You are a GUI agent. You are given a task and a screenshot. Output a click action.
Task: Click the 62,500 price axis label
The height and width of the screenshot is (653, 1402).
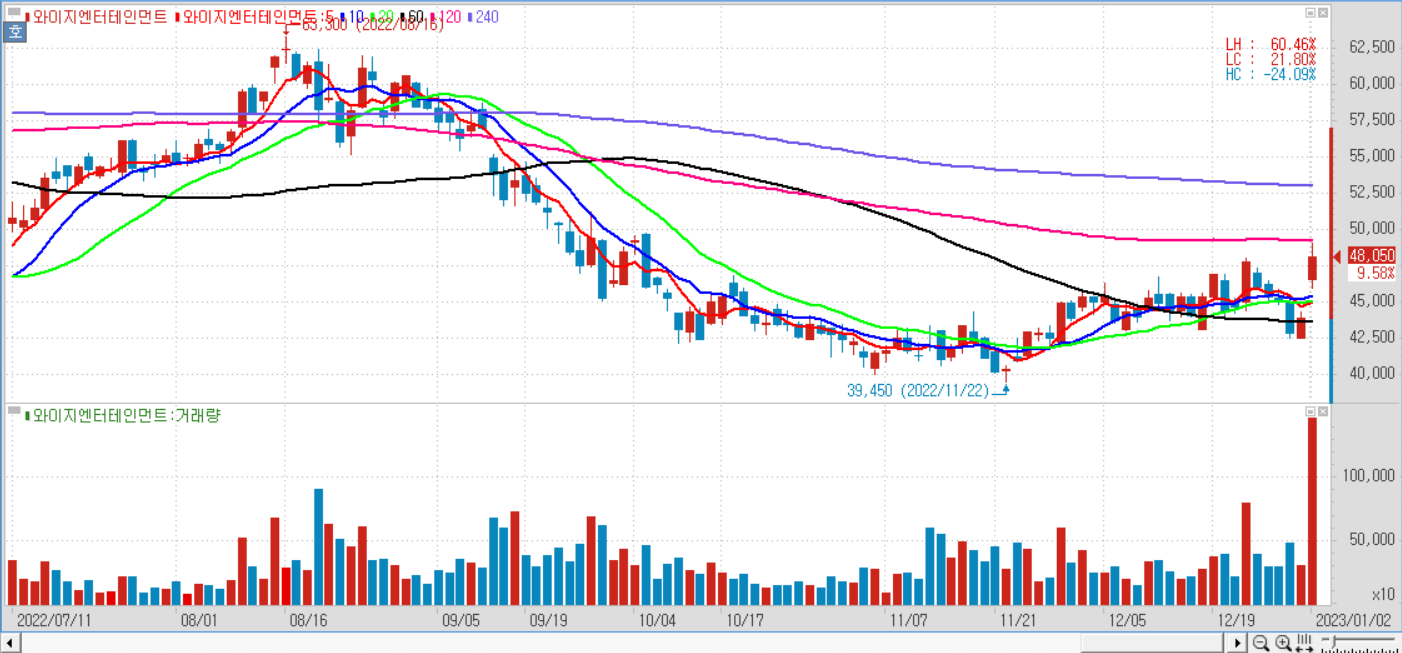(x=1372, y=47)
